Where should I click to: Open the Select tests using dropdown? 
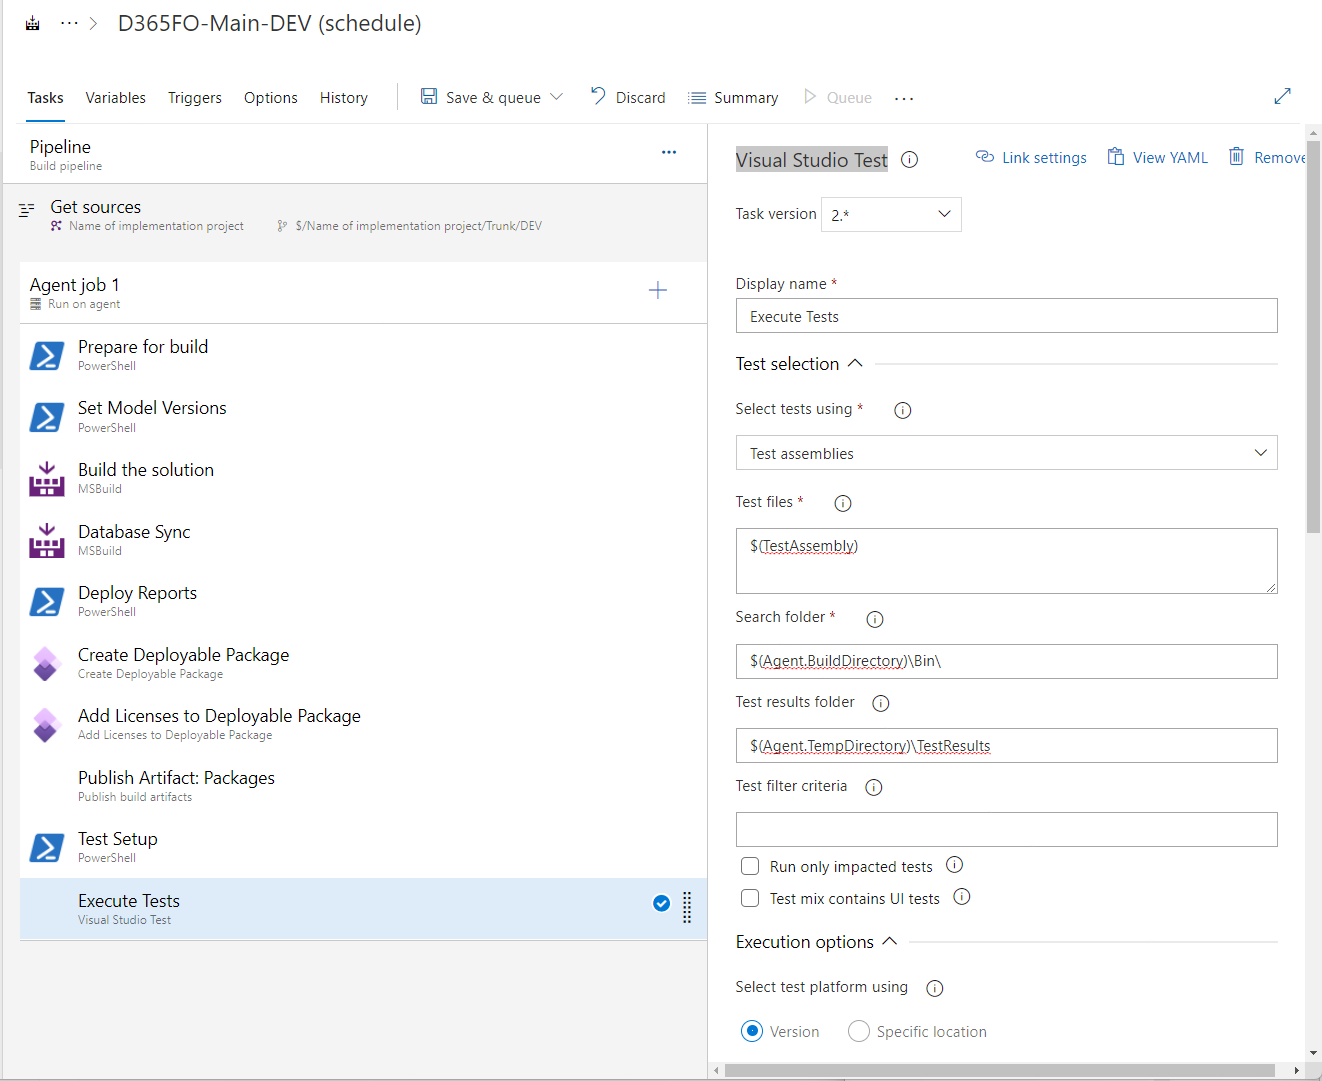click(1006, 453)
